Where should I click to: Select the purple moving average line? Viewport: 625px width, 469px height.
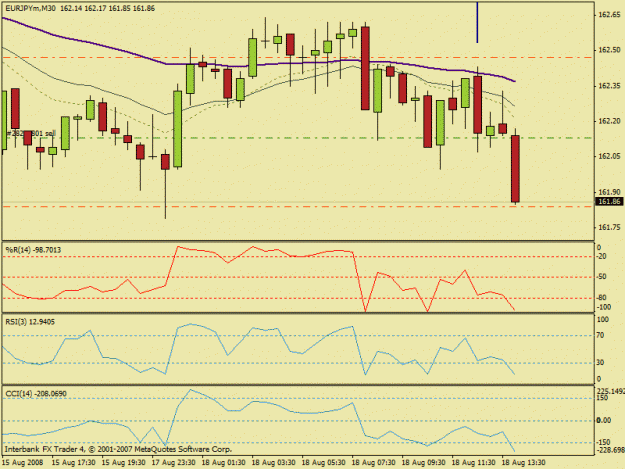pyautogui.click(x=259, y=65)
